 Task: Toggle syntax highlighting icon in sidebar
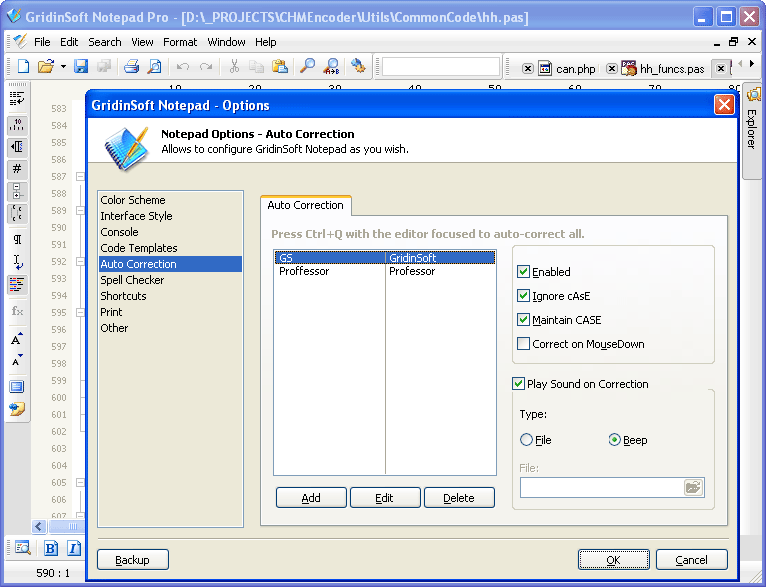point(17,284)
